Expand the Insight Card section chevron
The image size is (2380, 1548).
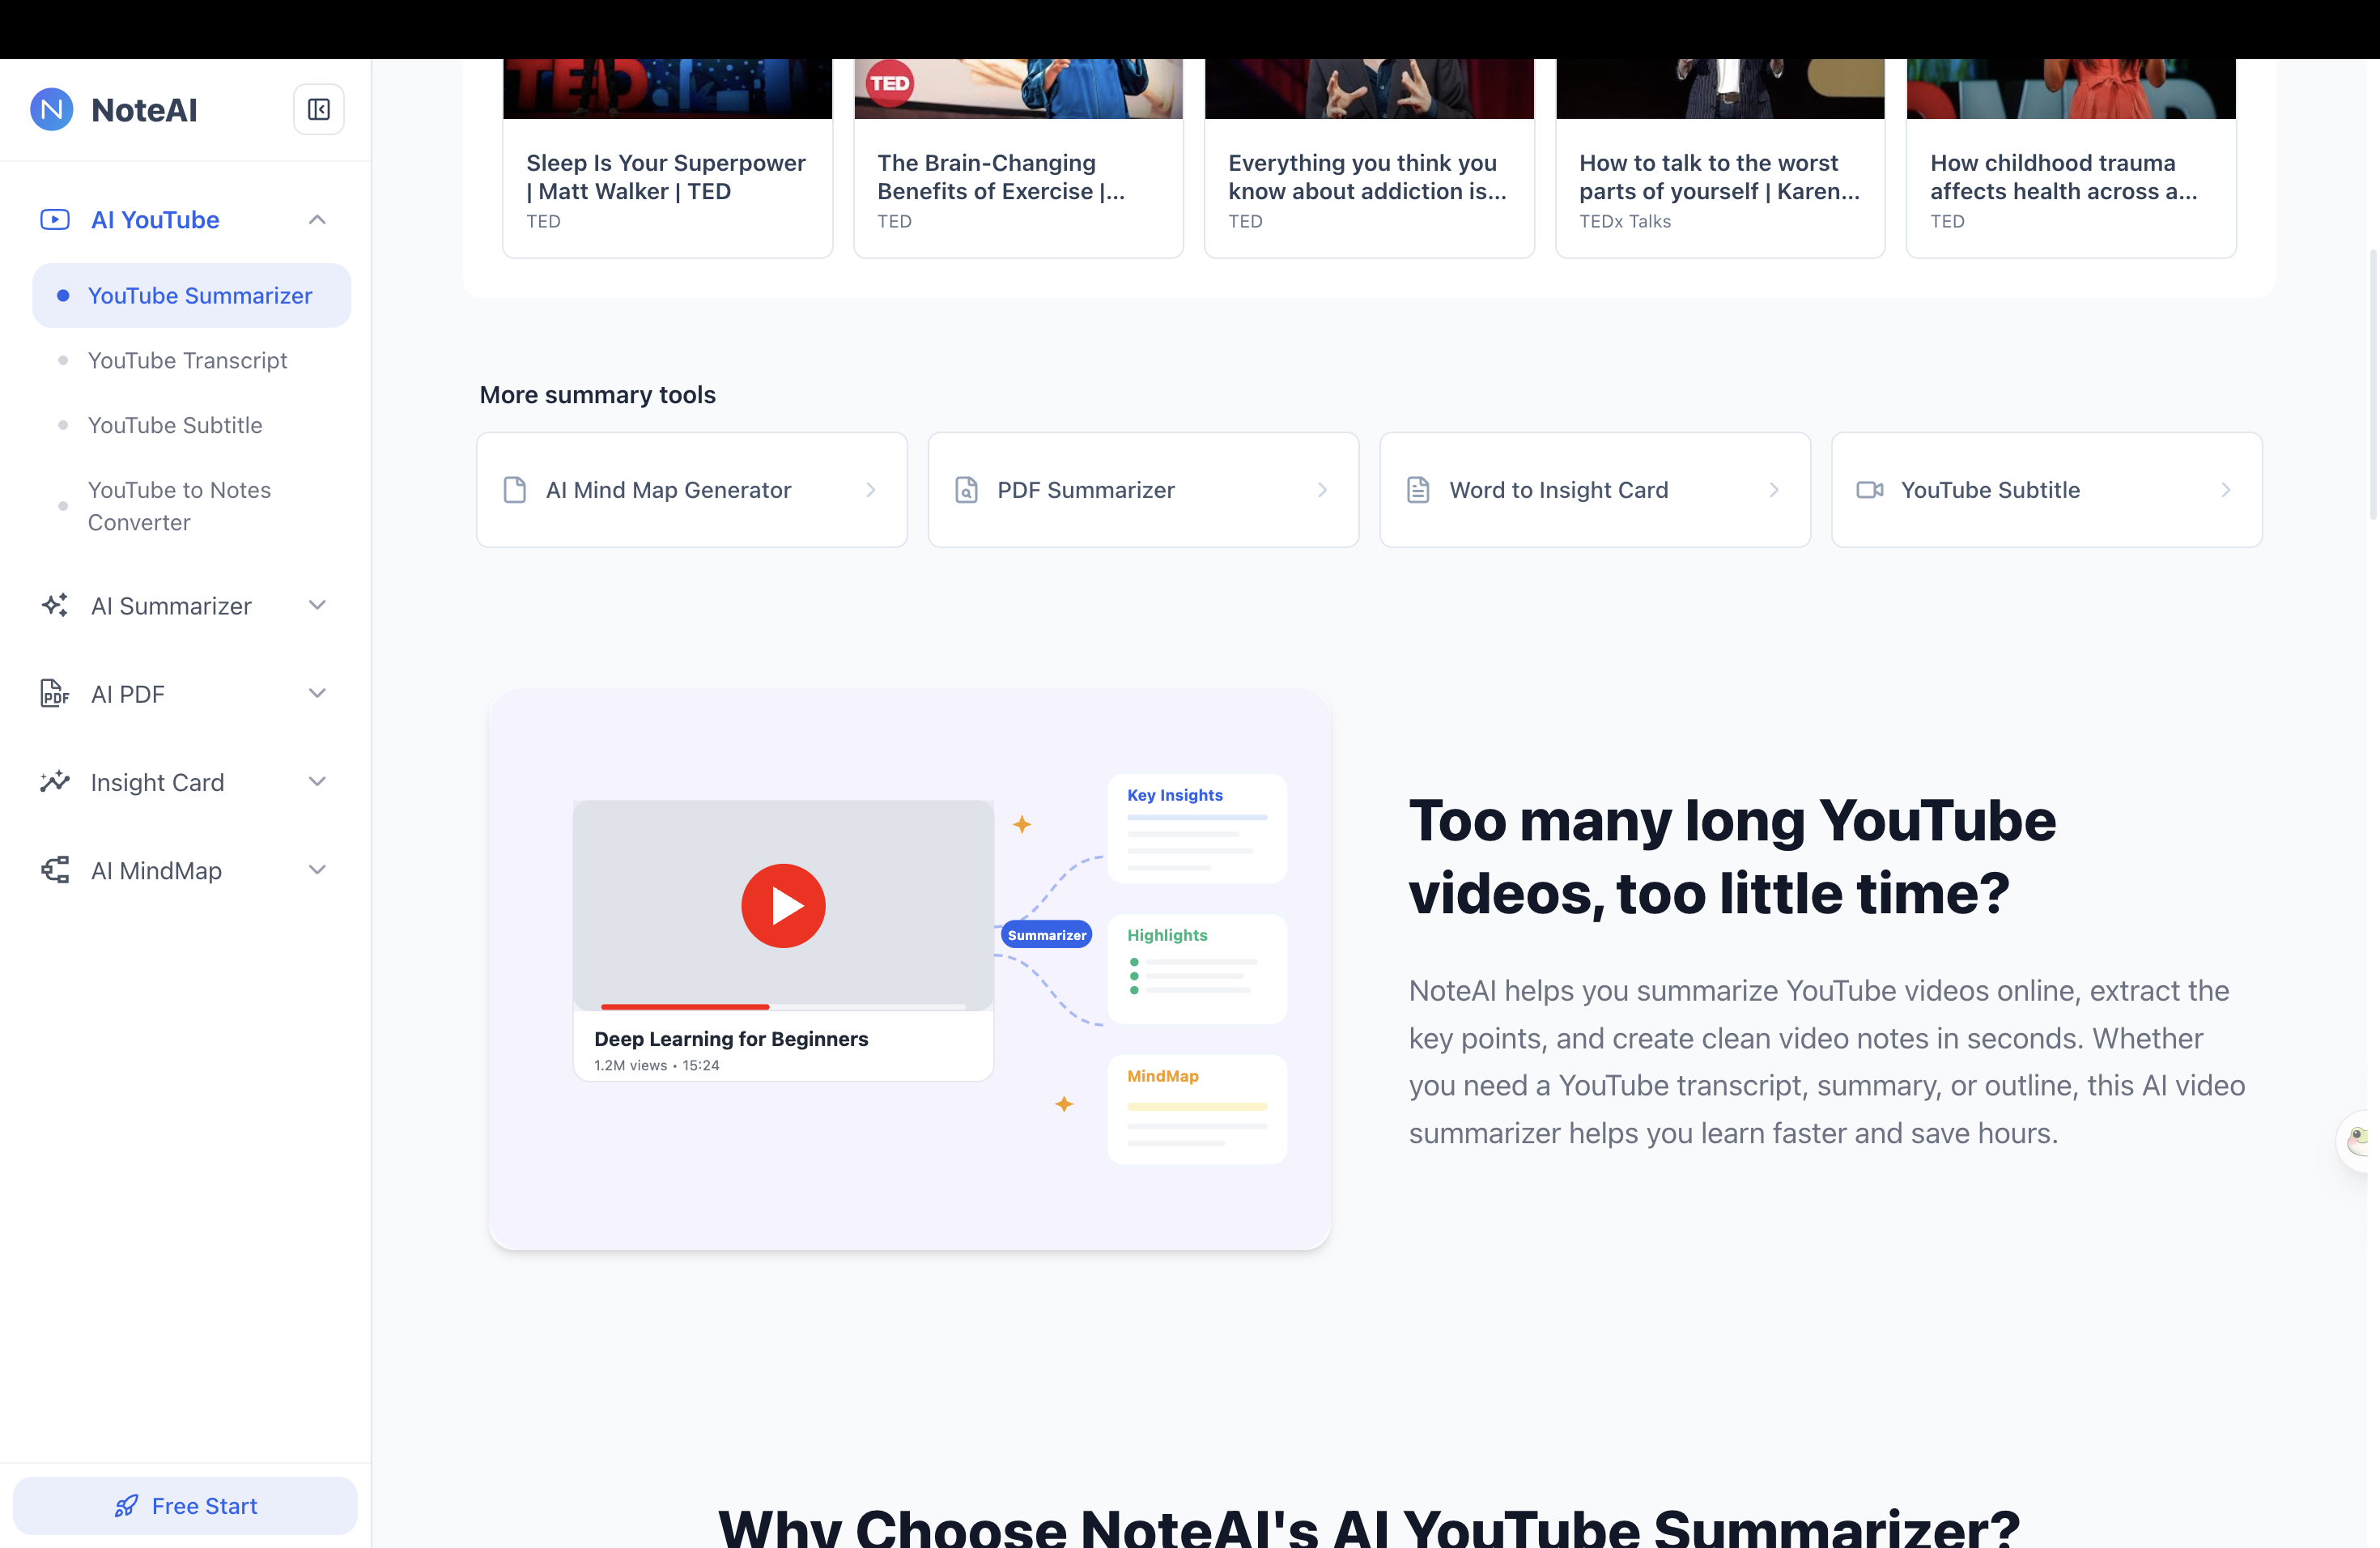pyautogui.click(x=317, y=782)
